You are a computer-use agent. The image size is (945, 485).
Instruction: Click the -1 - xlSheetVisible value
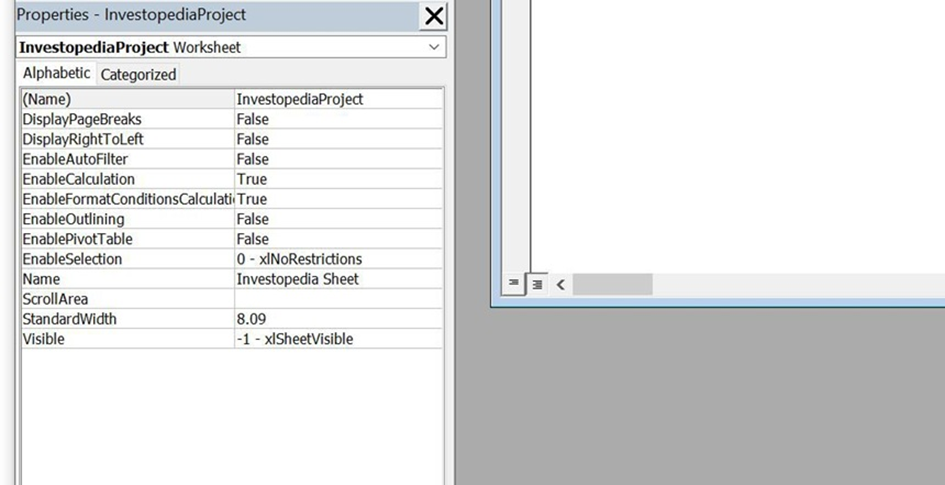338,339
